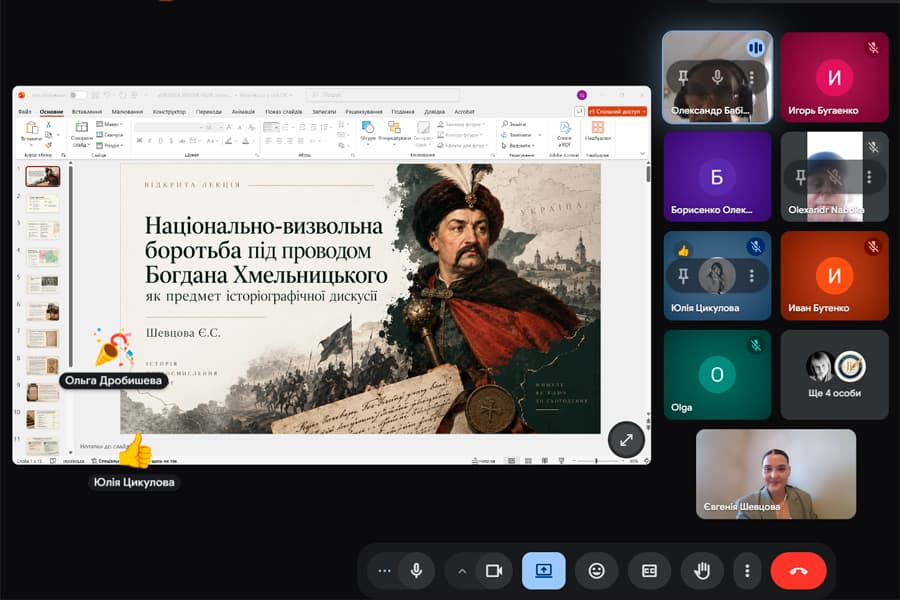900x600 pixels.
Task: Switch to slide sorter view icon
Action: click(528, 460)
